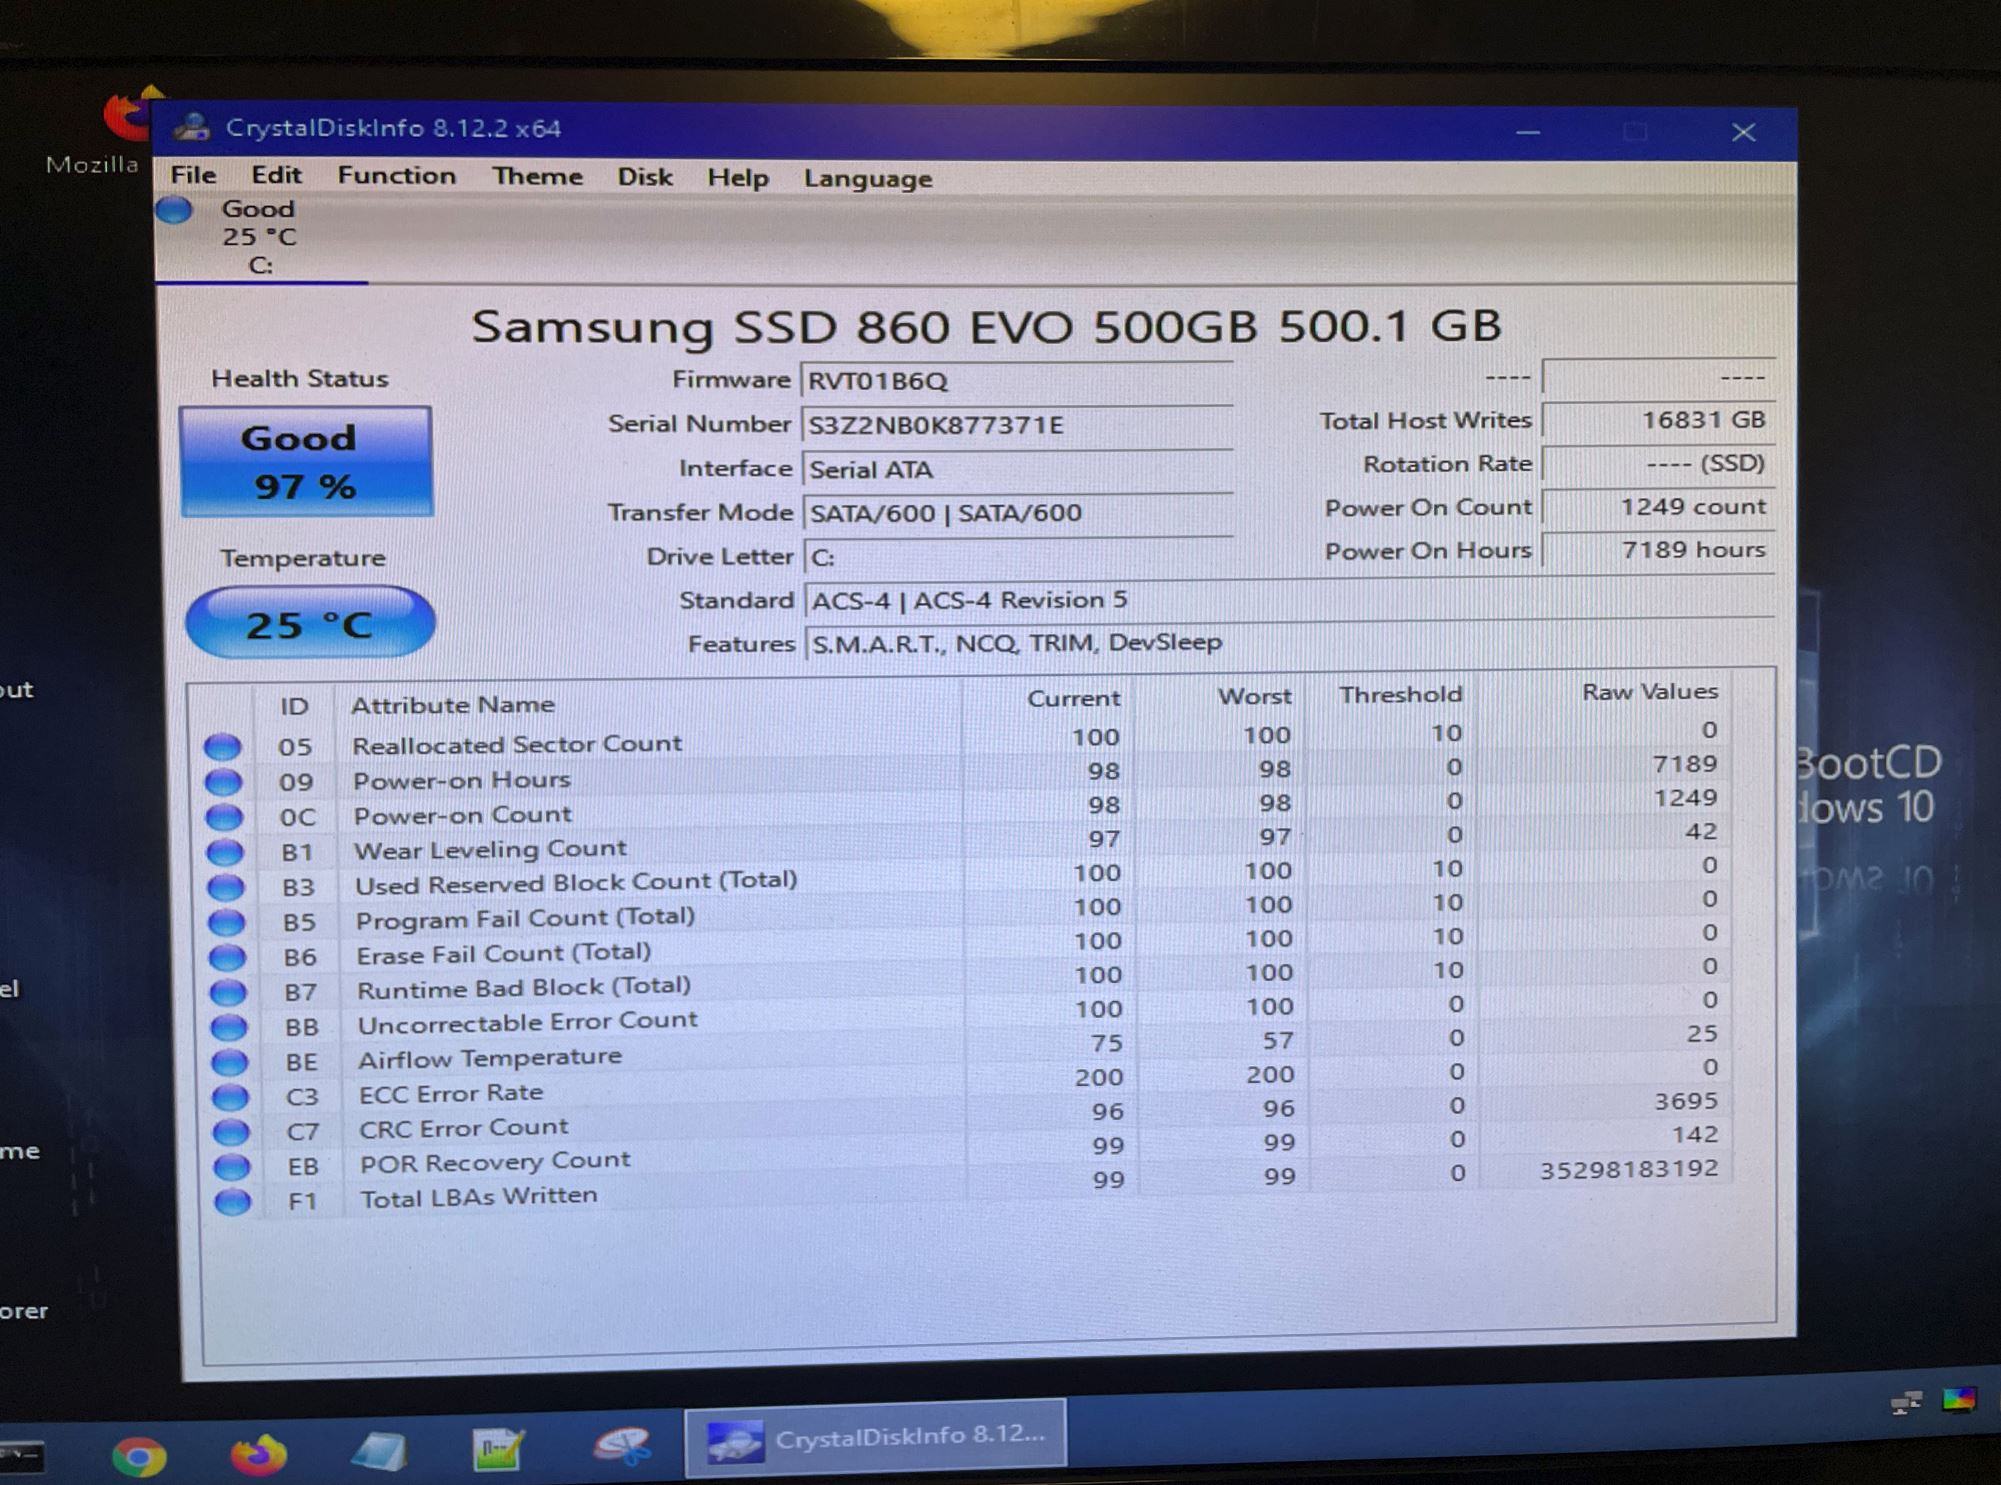Click Power On Count value 1249 count

(x=1658, y=507)
